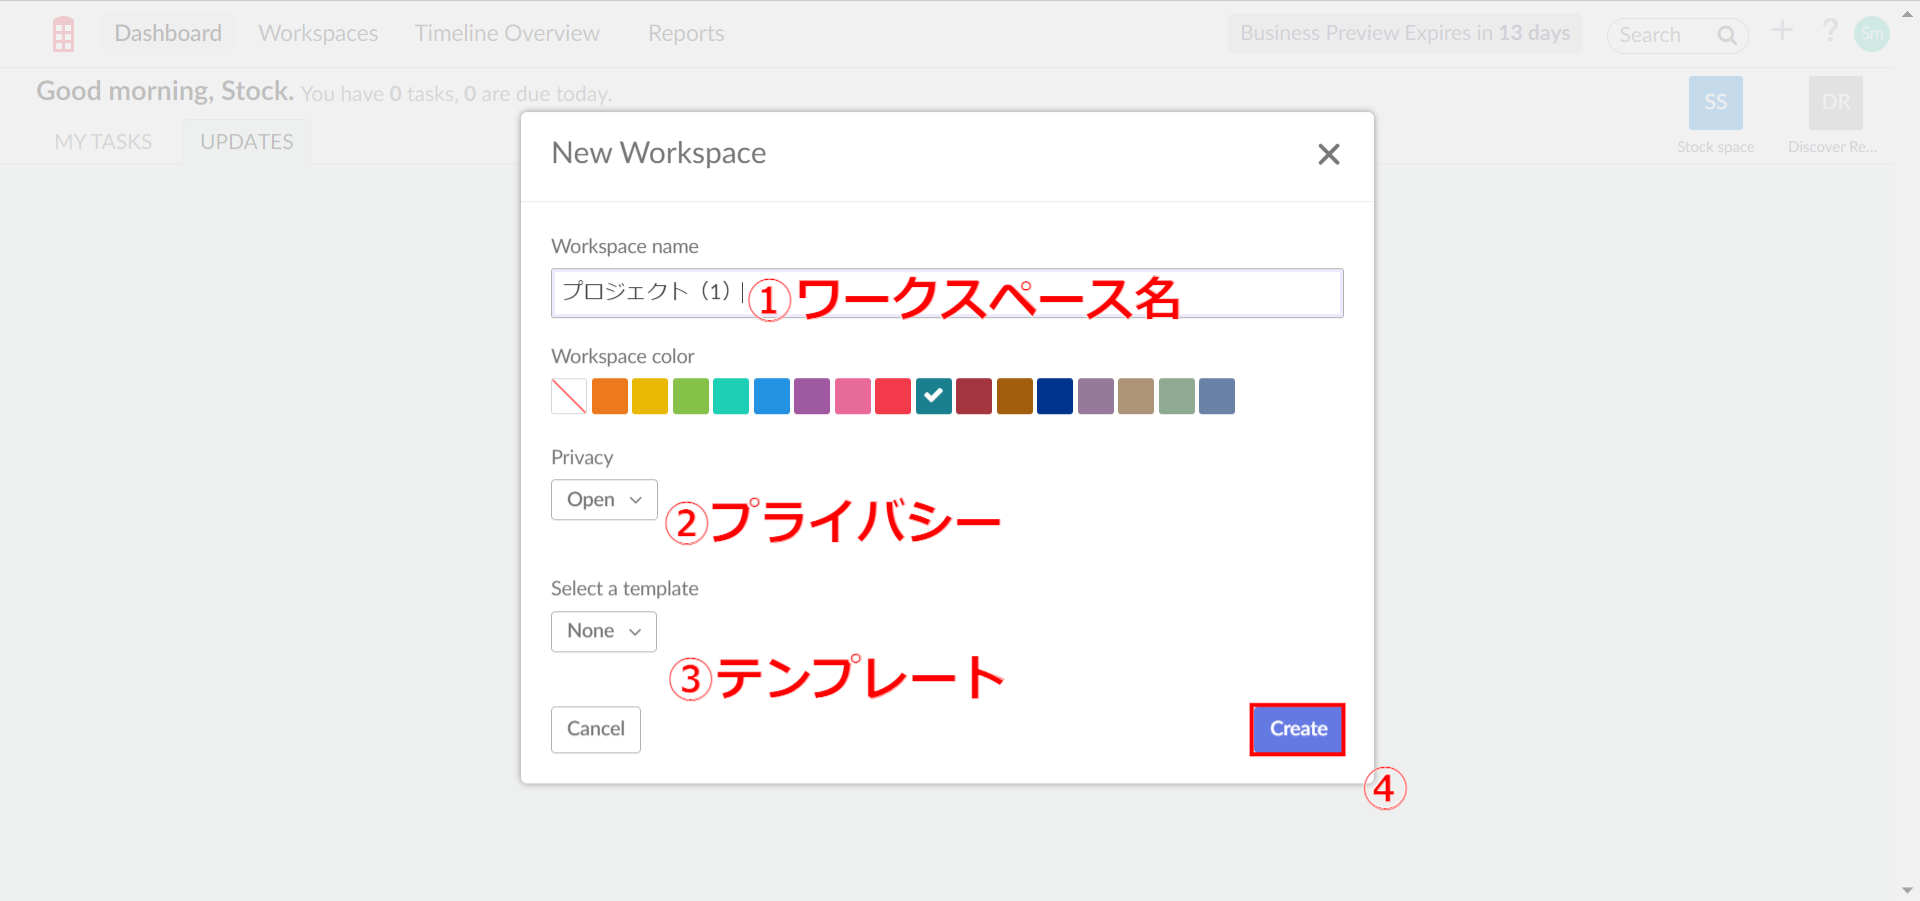Go to the Dashboard menu item

click(x=168, y=33)
